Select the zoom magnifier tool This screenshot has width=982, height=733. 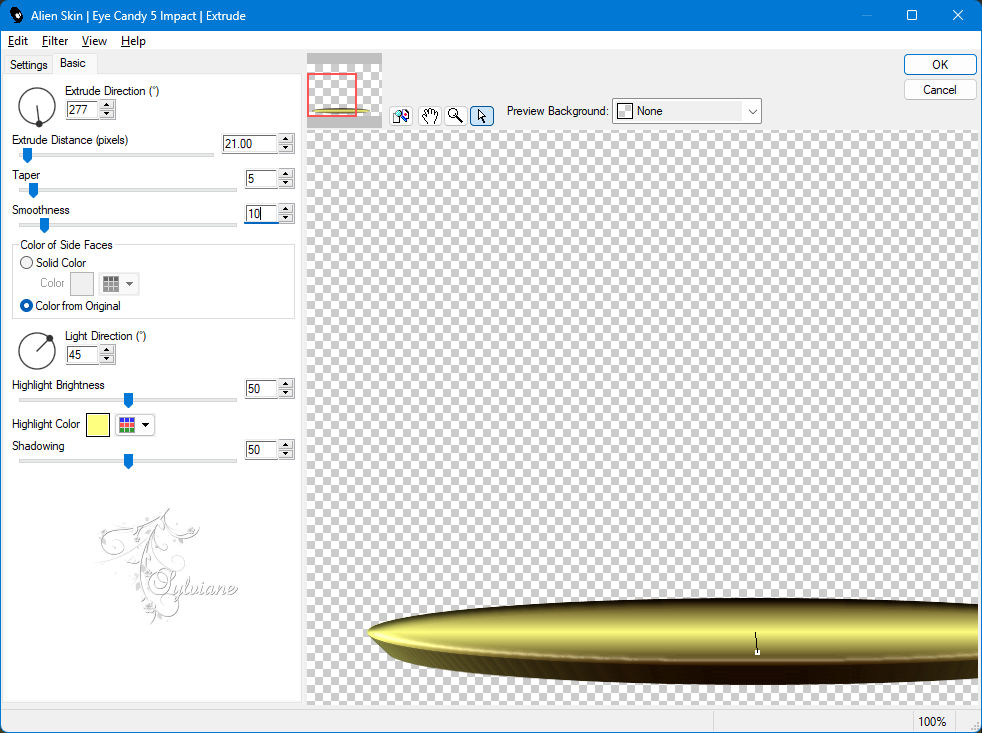pyautogui.click(x=455, y=116)
